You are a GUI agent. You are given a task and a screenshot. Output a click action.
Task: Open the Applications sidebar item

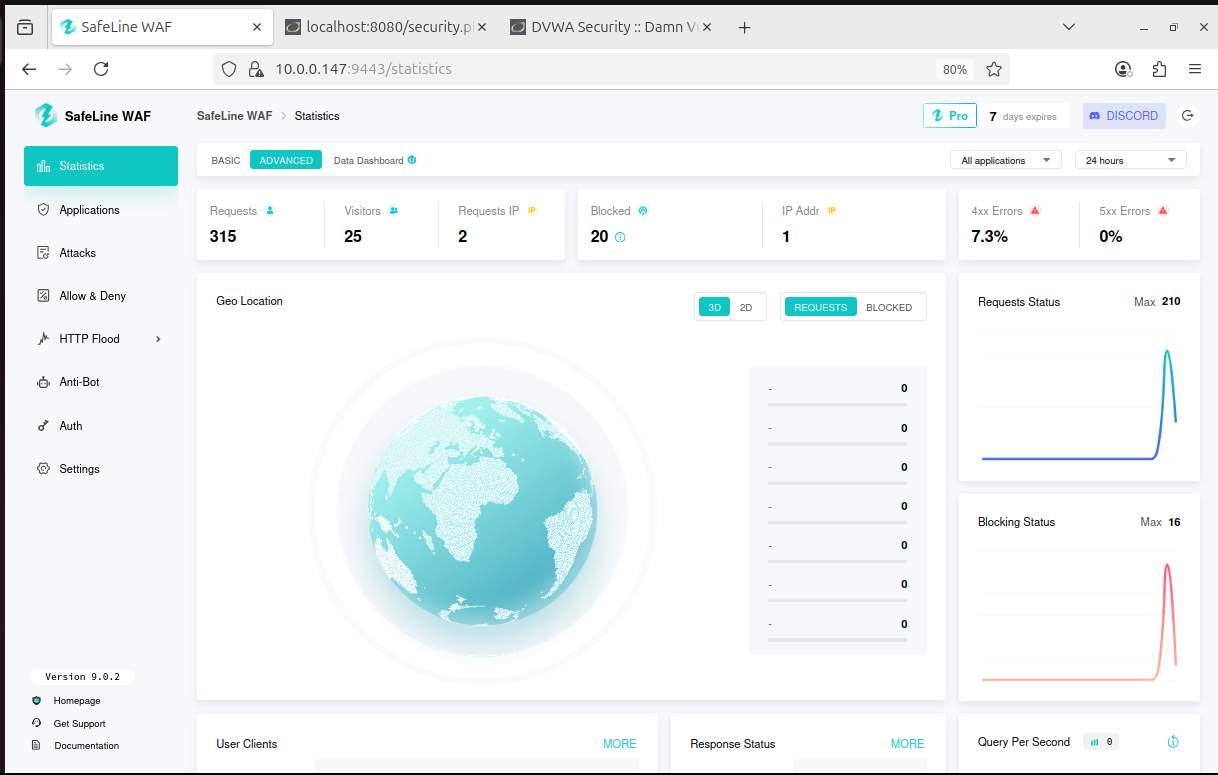point(101,210)
